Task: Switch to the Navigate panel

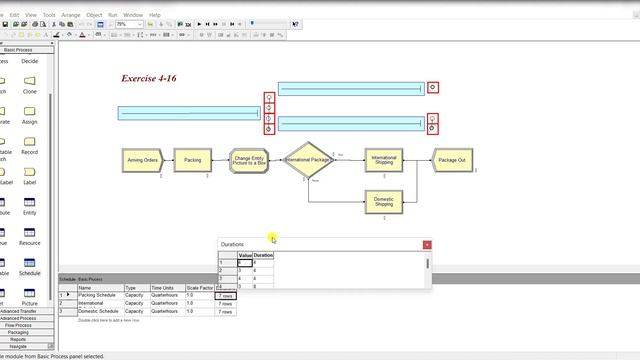Action: click(x=24, y=346)
